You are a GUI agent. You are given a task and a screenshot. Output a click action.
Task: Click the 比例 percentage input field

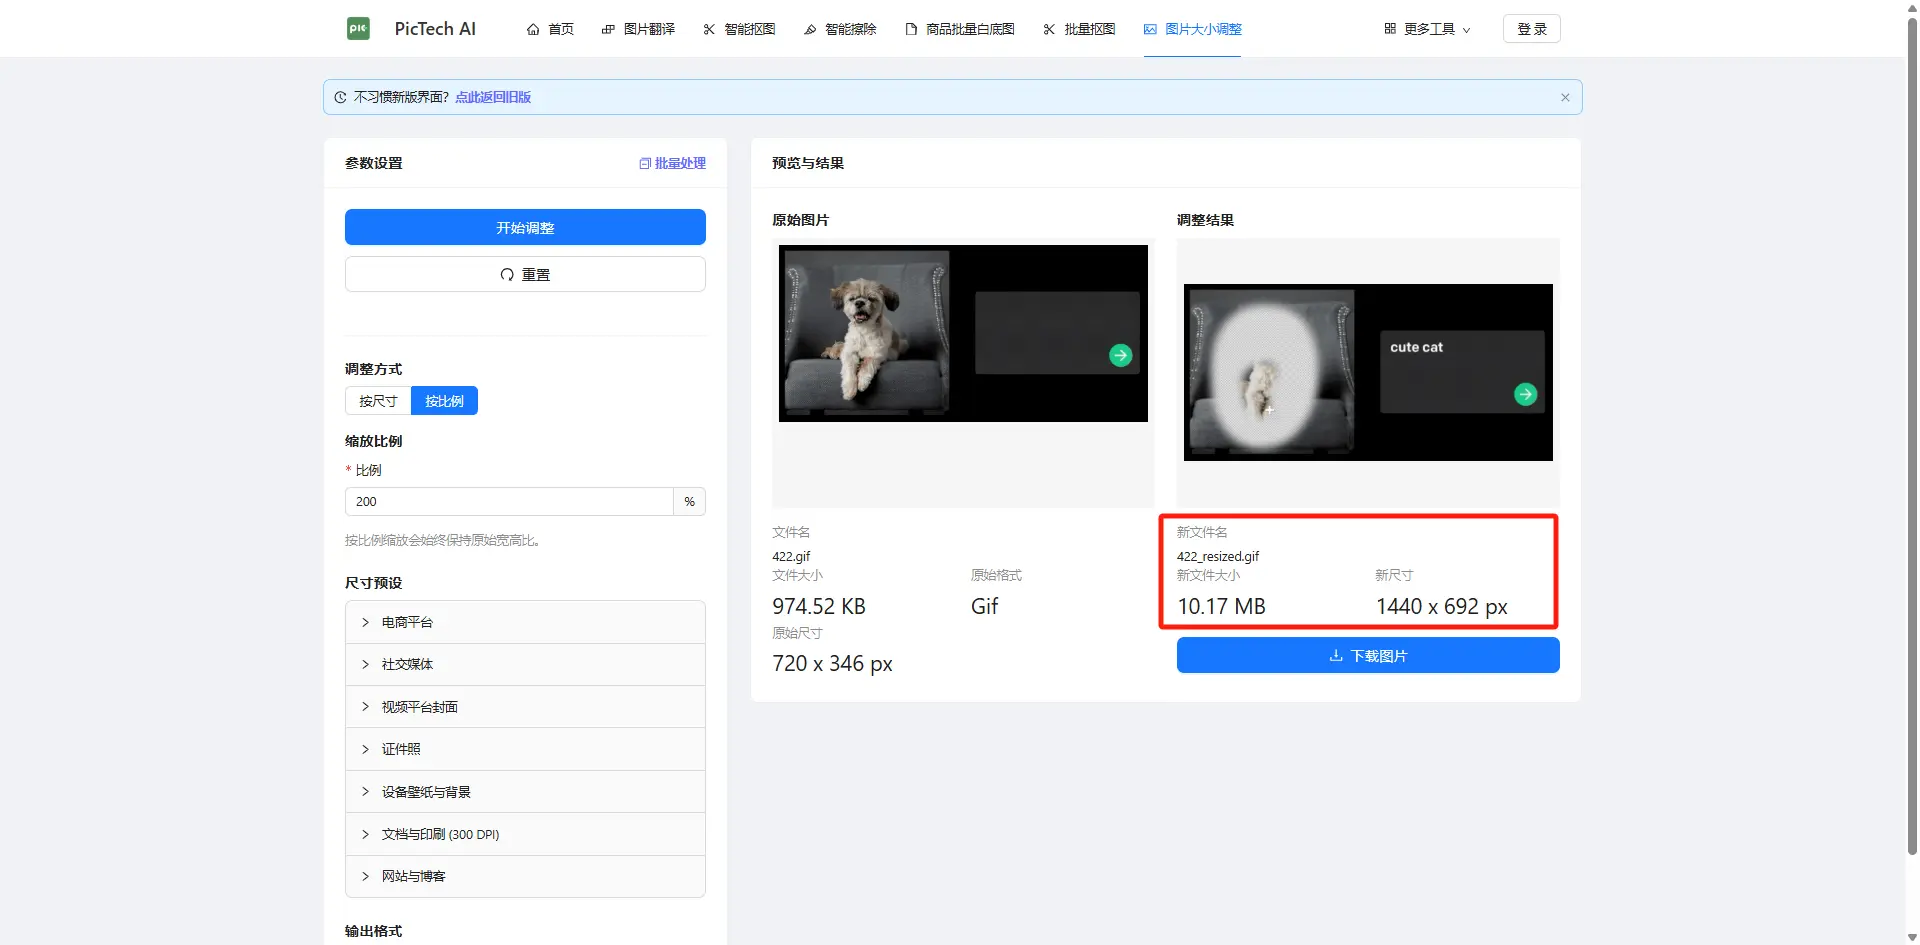point(508,501)
